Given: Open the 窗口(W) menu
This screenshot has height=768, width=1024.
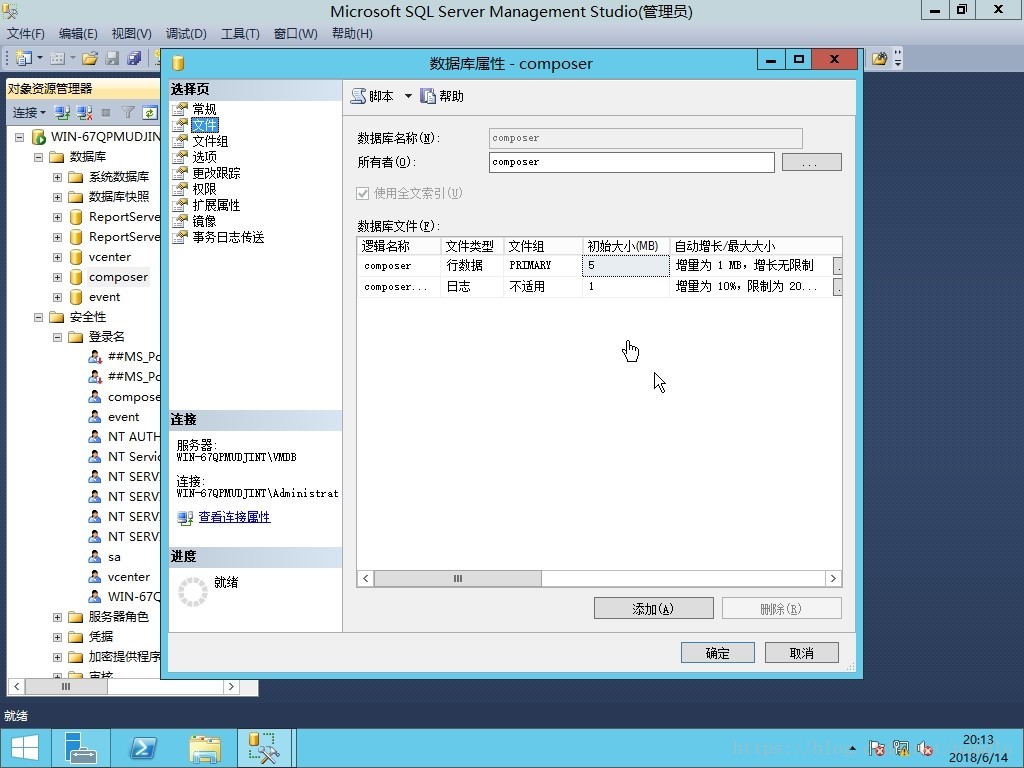Looking at the screenshot, I should click(295, 33).
